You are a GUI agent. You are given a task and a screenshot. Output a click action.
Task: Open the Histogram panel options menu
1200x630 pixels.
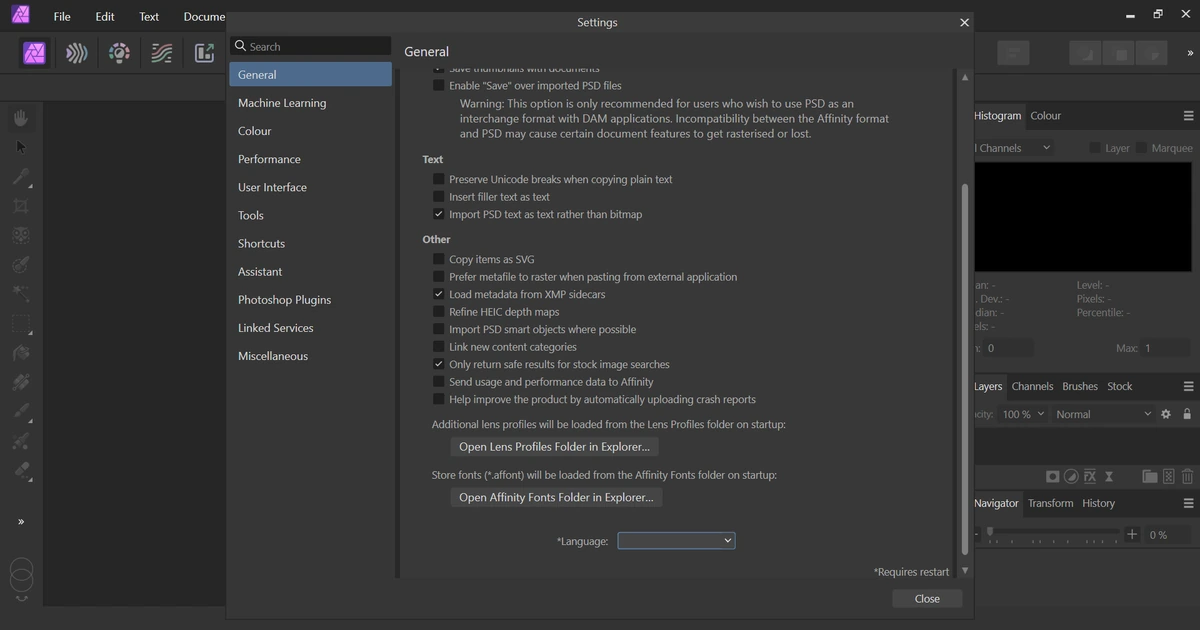pos(1188,116)
